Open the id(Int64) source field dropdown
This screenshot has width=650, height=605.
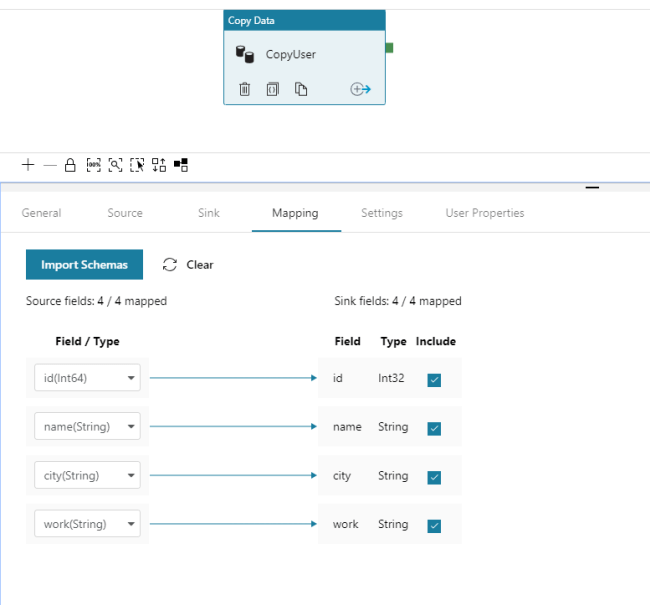87,378
